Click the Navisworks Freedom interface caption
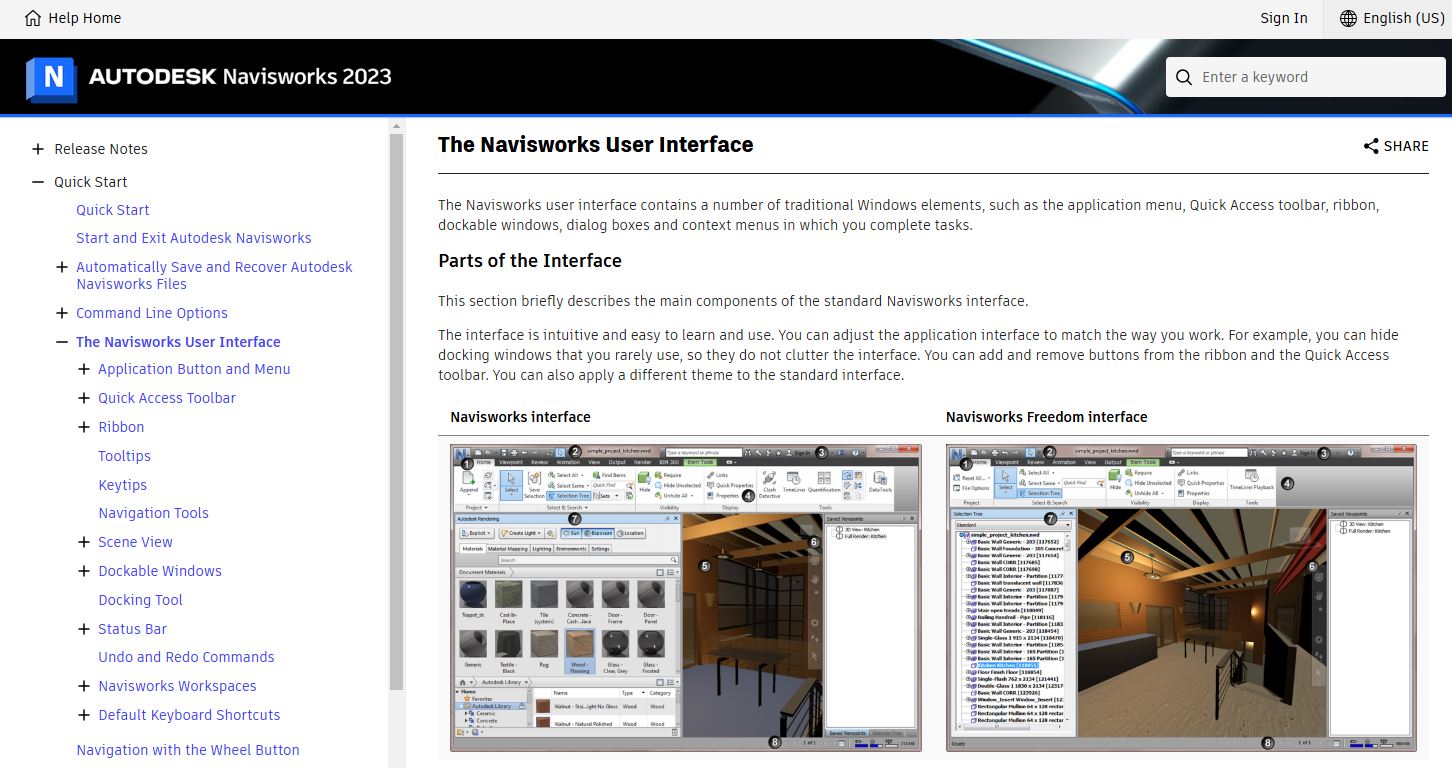Screen dimensions: 1452x768 pos(1047,417)
